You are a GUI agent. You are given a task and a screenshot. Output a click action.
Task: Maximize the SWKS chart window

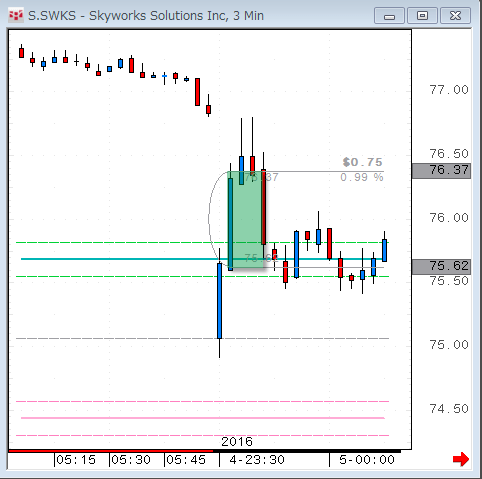click(x=422, y=16)
